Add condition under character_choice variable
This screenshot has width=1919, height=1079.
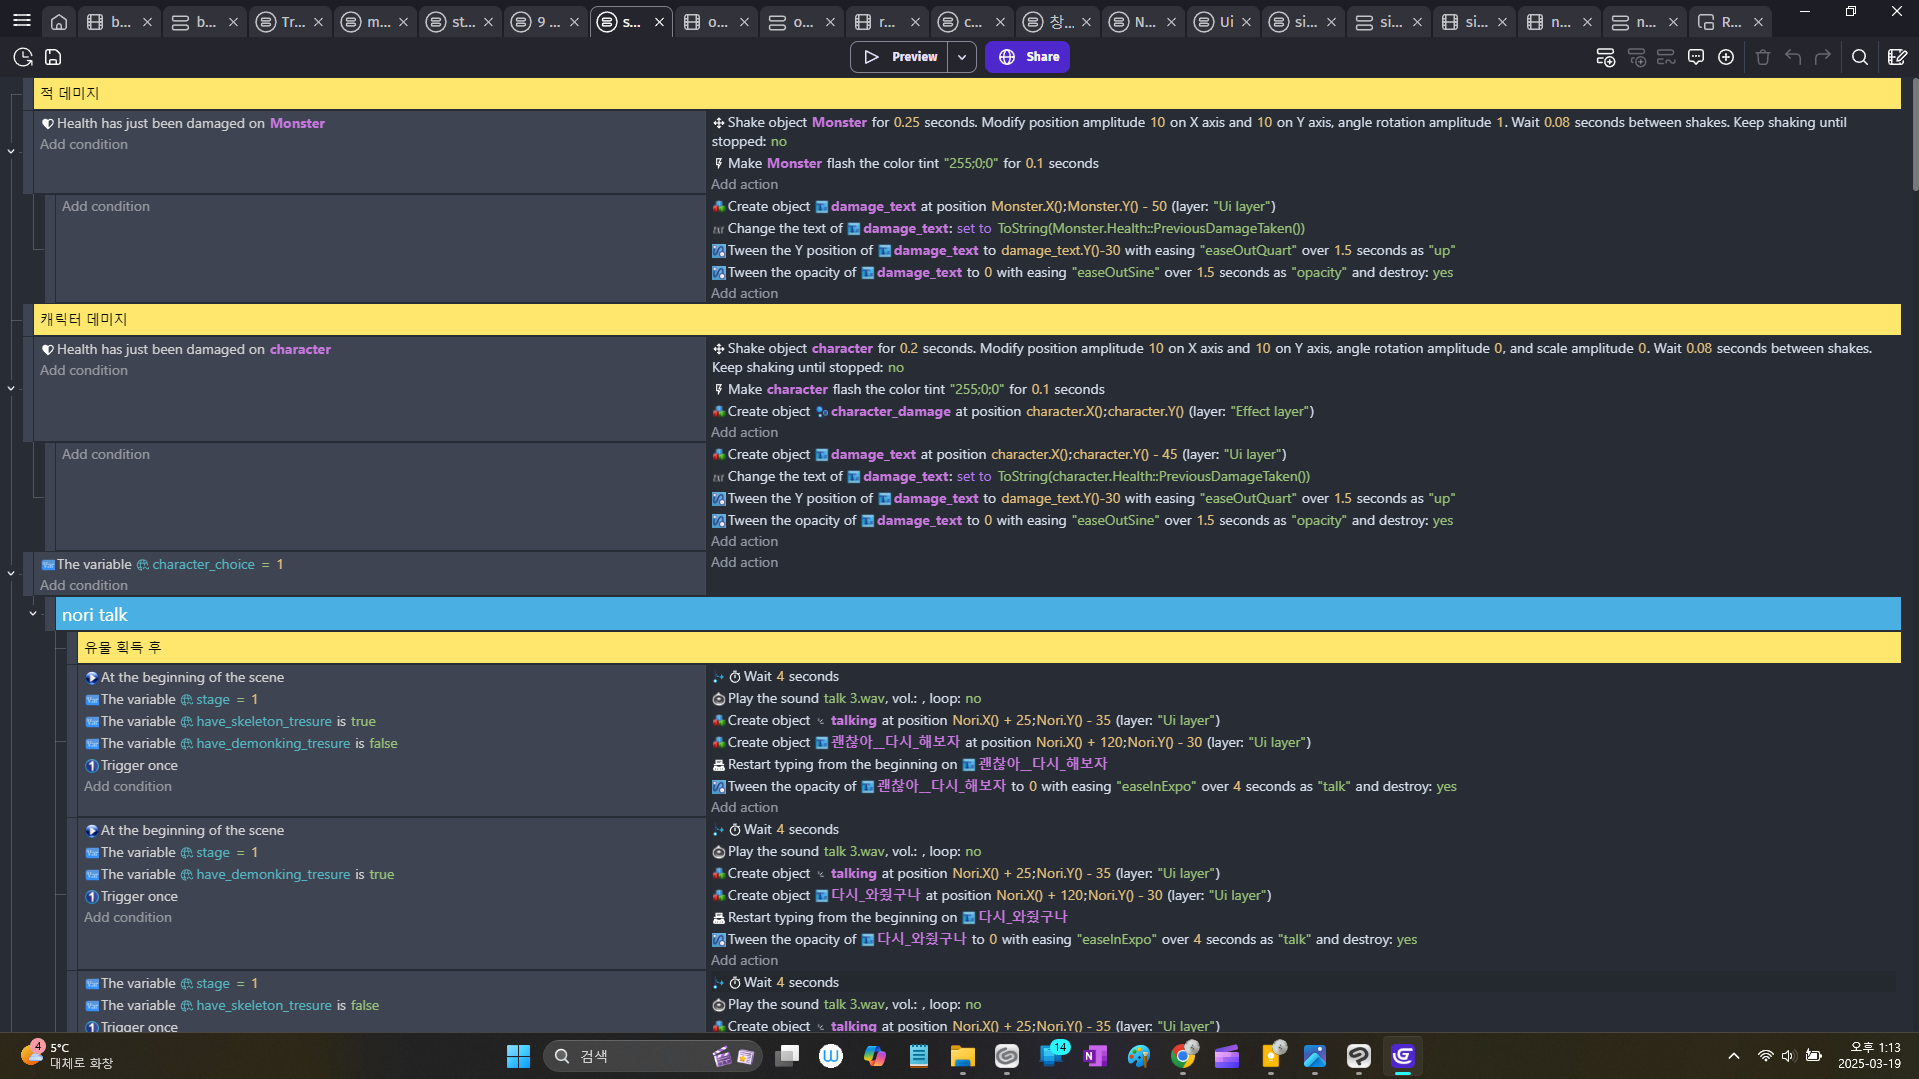[84, 585]
